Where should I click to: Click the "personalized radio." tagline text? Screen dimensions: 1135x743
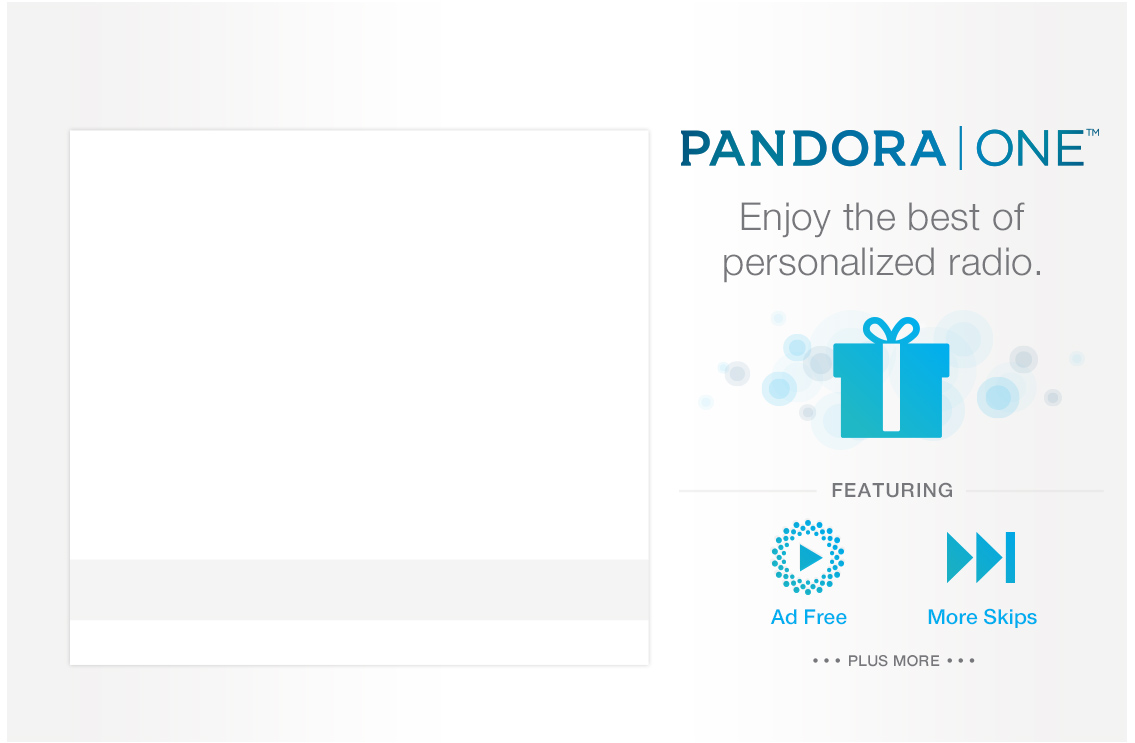881,263
